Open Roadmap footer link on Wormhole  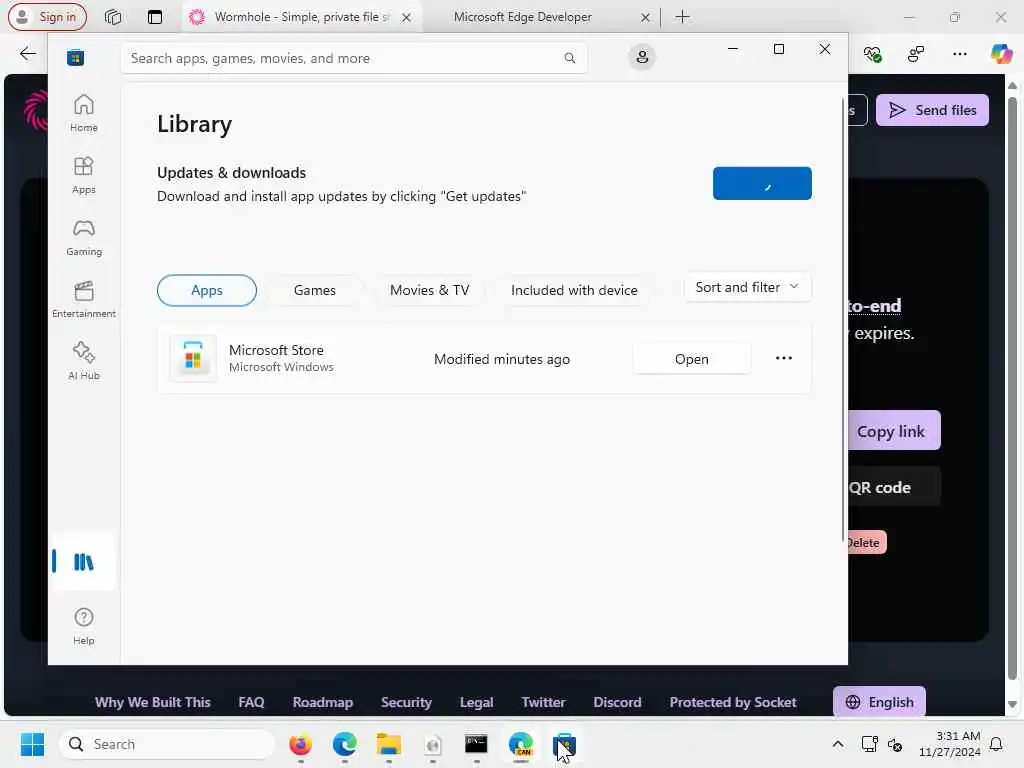pos(323,702)
